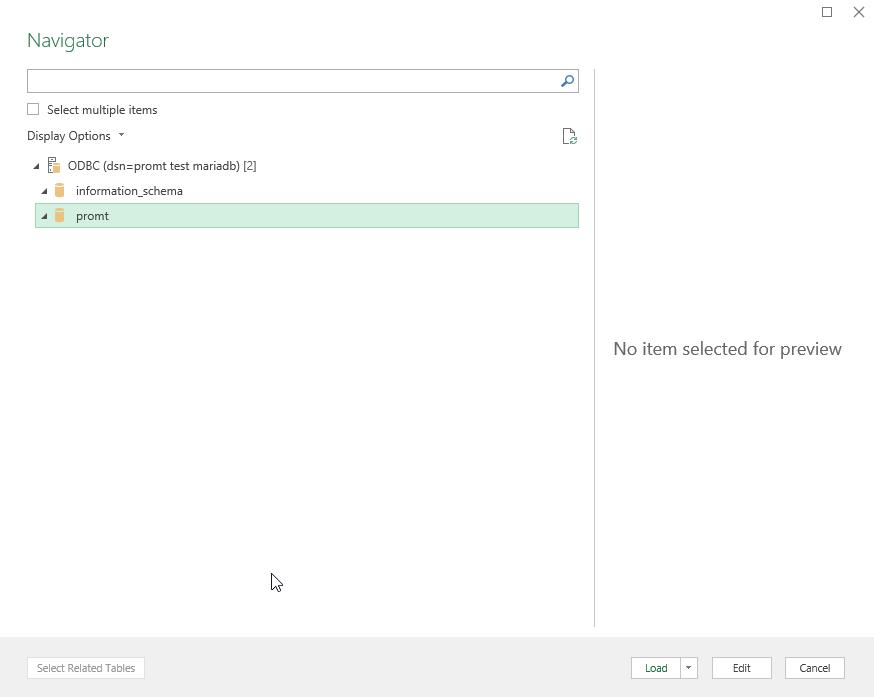The image size is (874, 697).
Task: Open the Load button dropdown arrow
Action: click(689, 668)
